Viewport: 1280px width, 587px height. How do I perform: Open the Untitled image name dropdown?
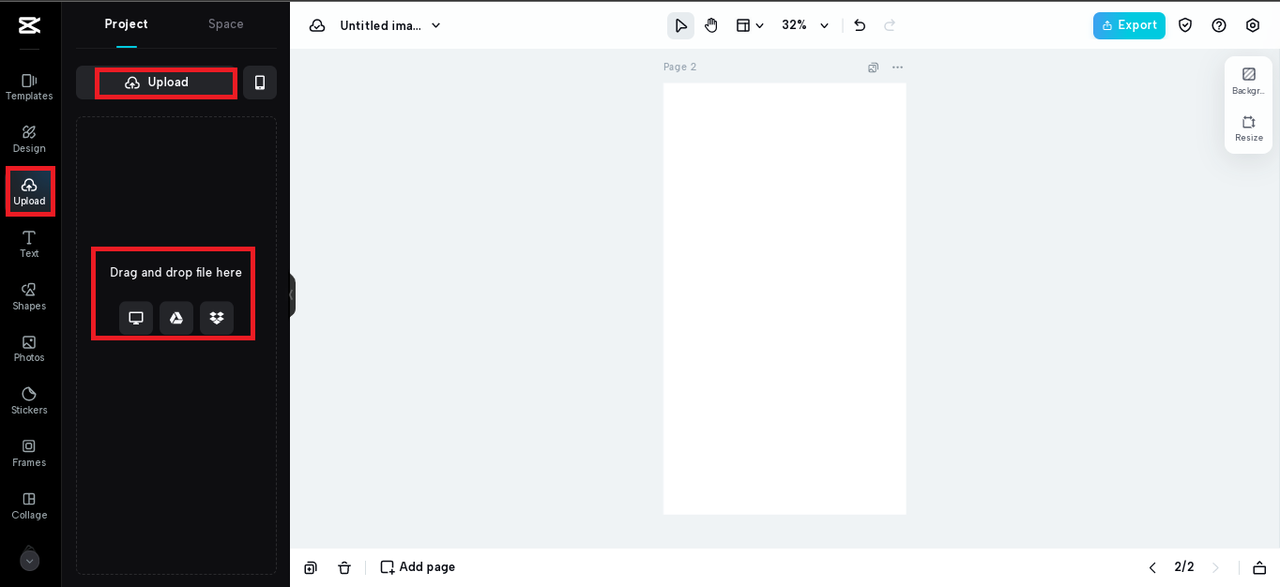point(390,25)
